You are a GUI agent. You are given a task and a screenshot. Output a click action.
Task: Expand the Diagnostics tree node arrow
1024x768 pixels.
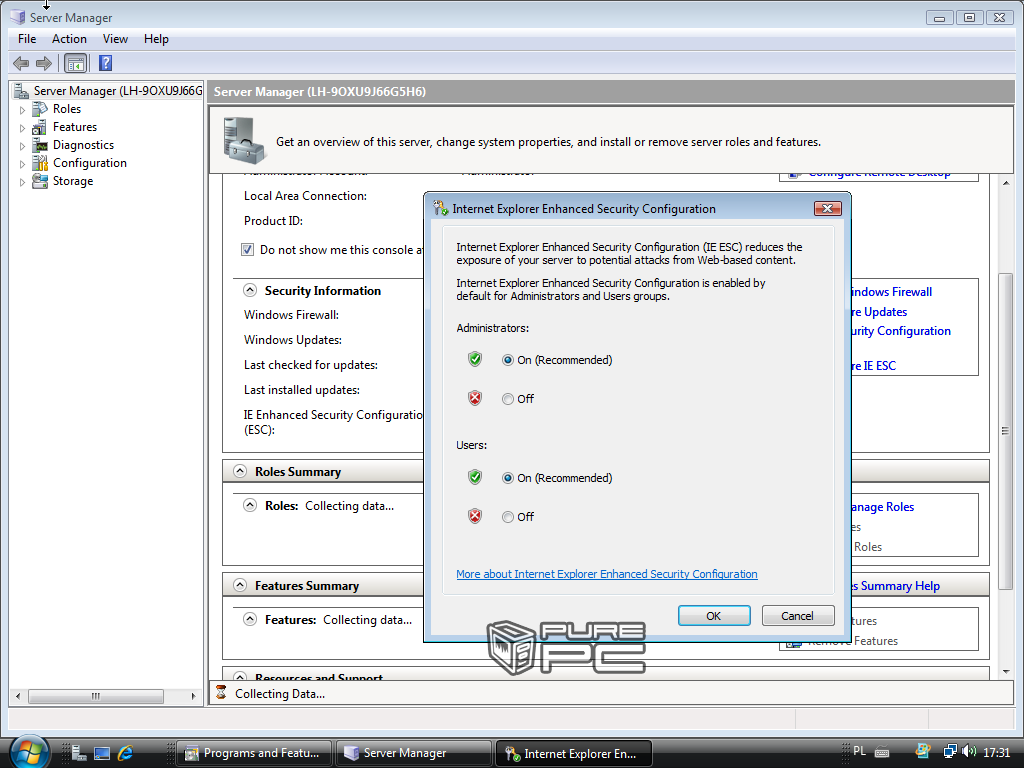pyautogui.click(x=22, y=146)
